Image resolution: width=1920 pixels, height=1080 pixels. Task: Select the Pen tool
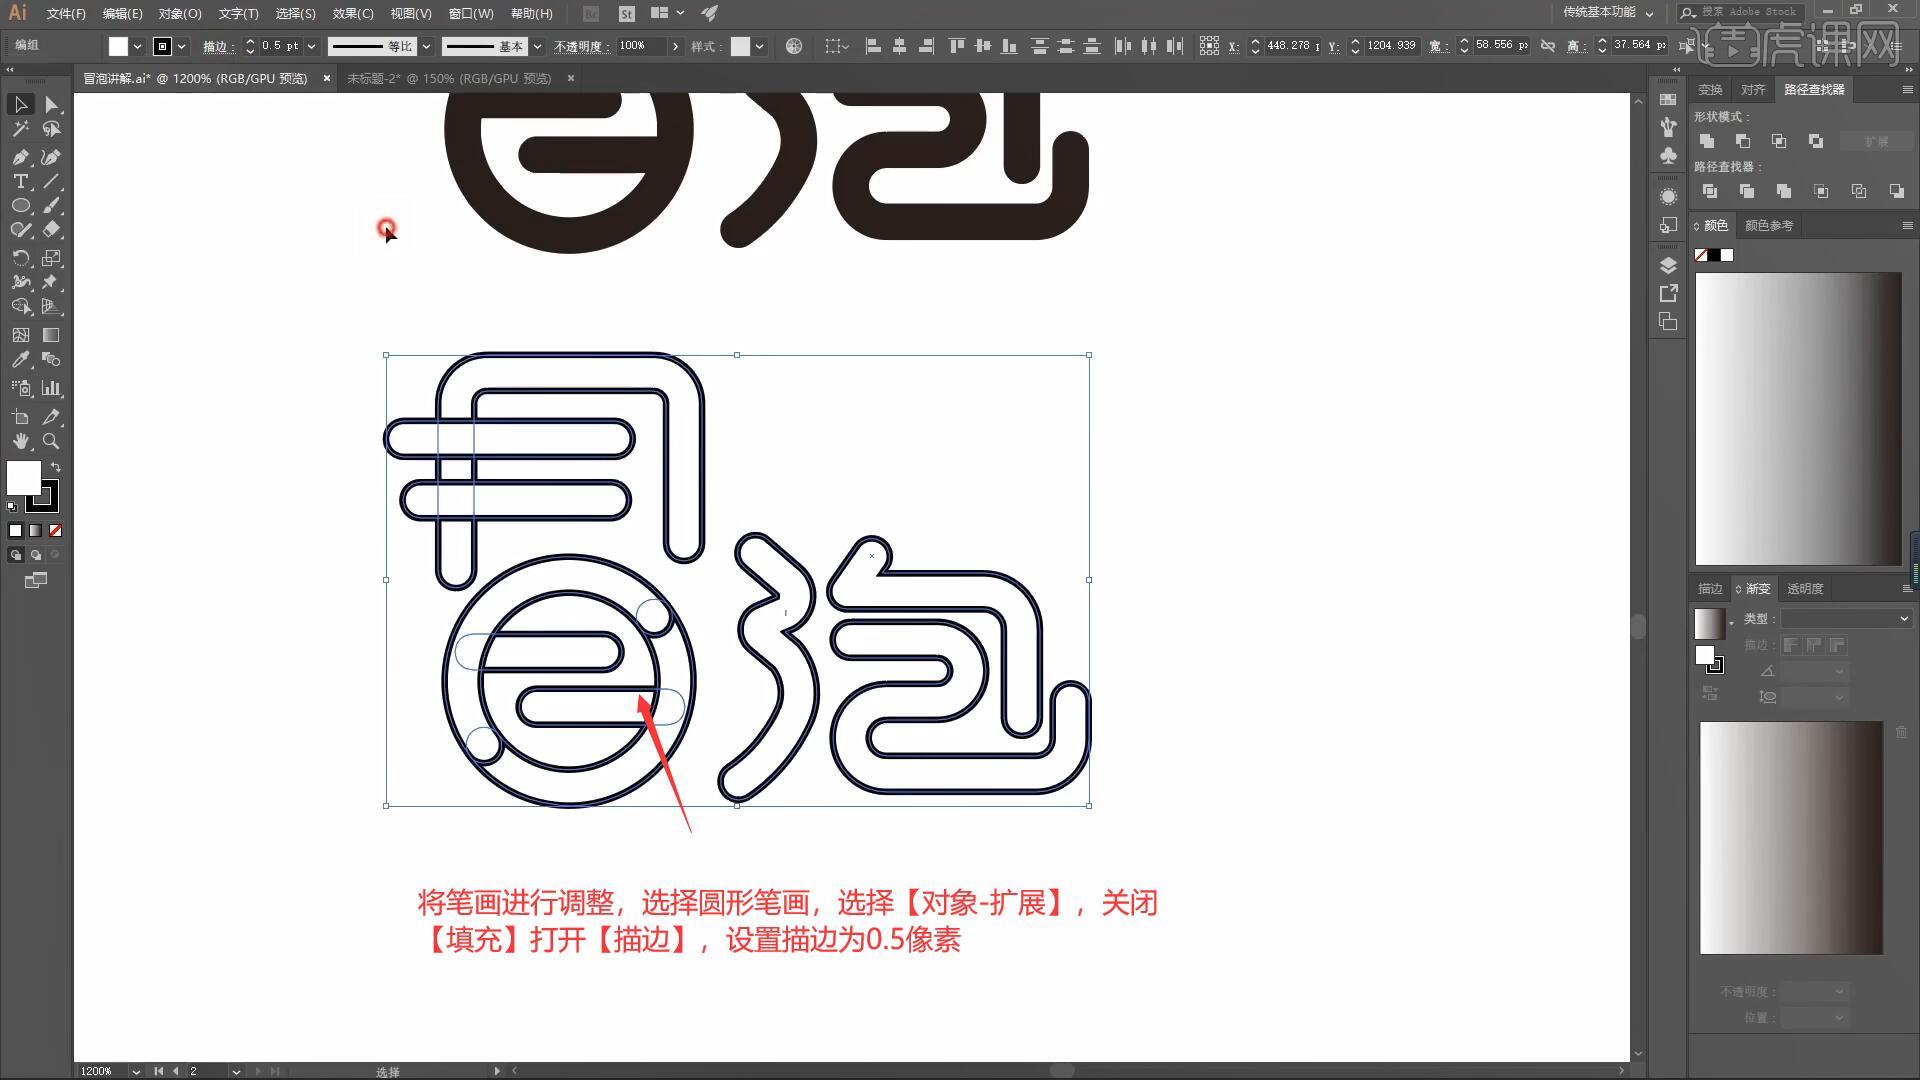click(20, 157)
